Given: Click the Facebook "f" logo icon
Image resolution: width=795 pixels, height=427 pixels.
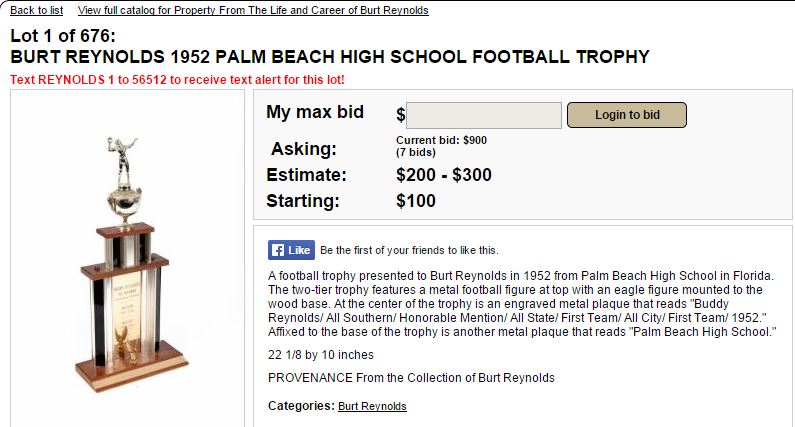Looking at the screenshot, I should pos(277,250).
